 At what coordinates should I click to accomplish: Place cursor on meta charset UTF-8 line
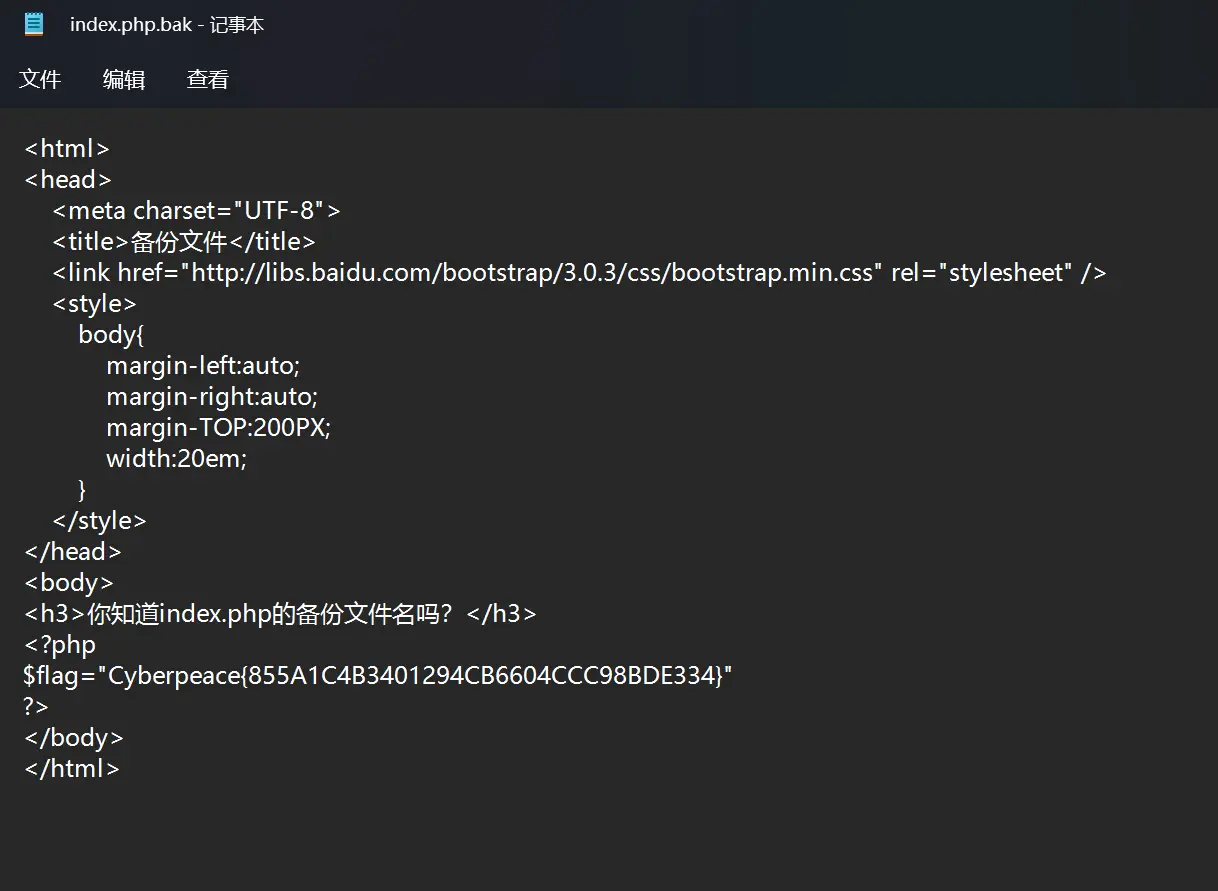(197, 210)
